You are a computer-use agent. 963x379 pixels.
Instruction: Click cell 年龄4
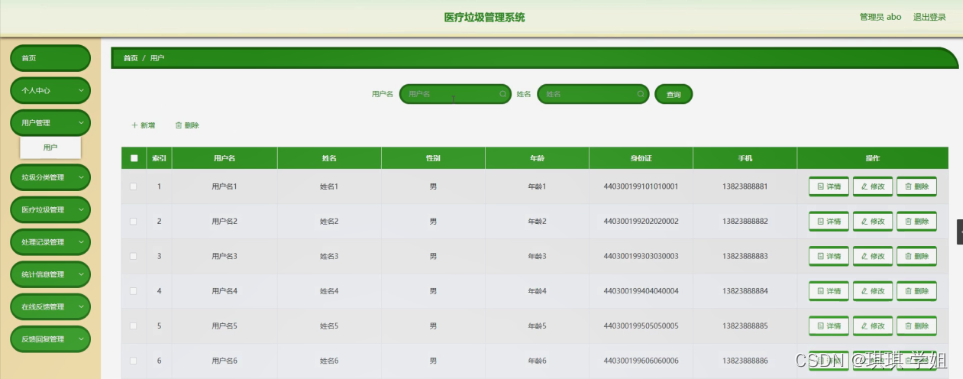pyautogui.click(x=537, y=291)
